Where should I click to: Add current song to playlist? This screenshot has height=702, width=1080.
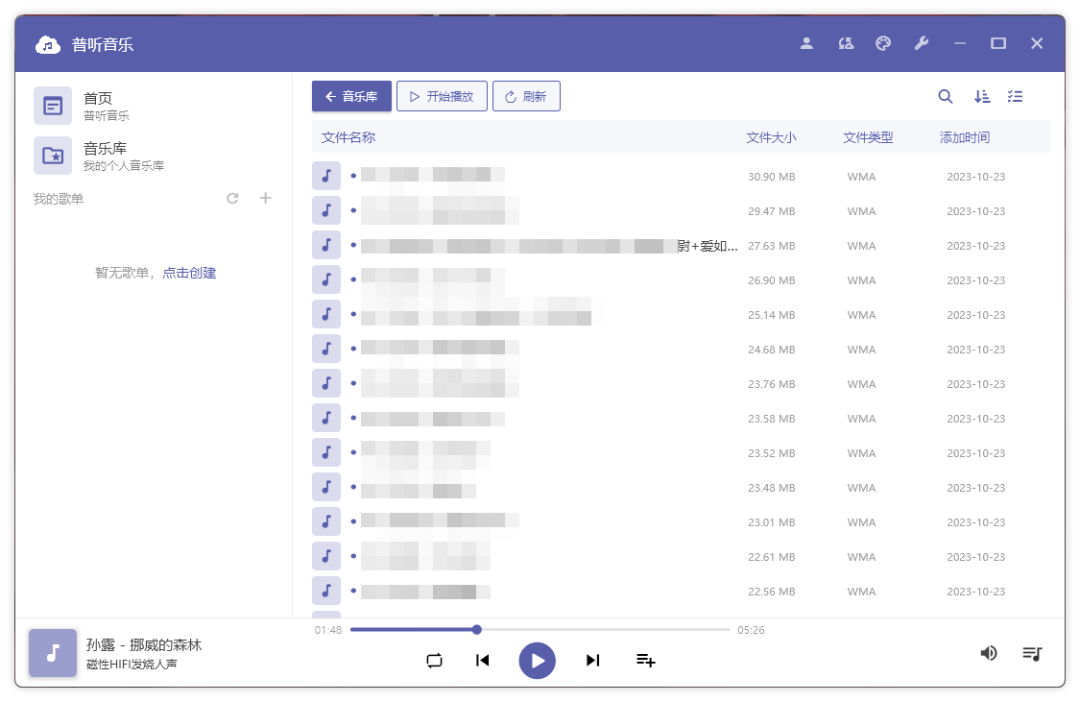[x=646, y=660]
